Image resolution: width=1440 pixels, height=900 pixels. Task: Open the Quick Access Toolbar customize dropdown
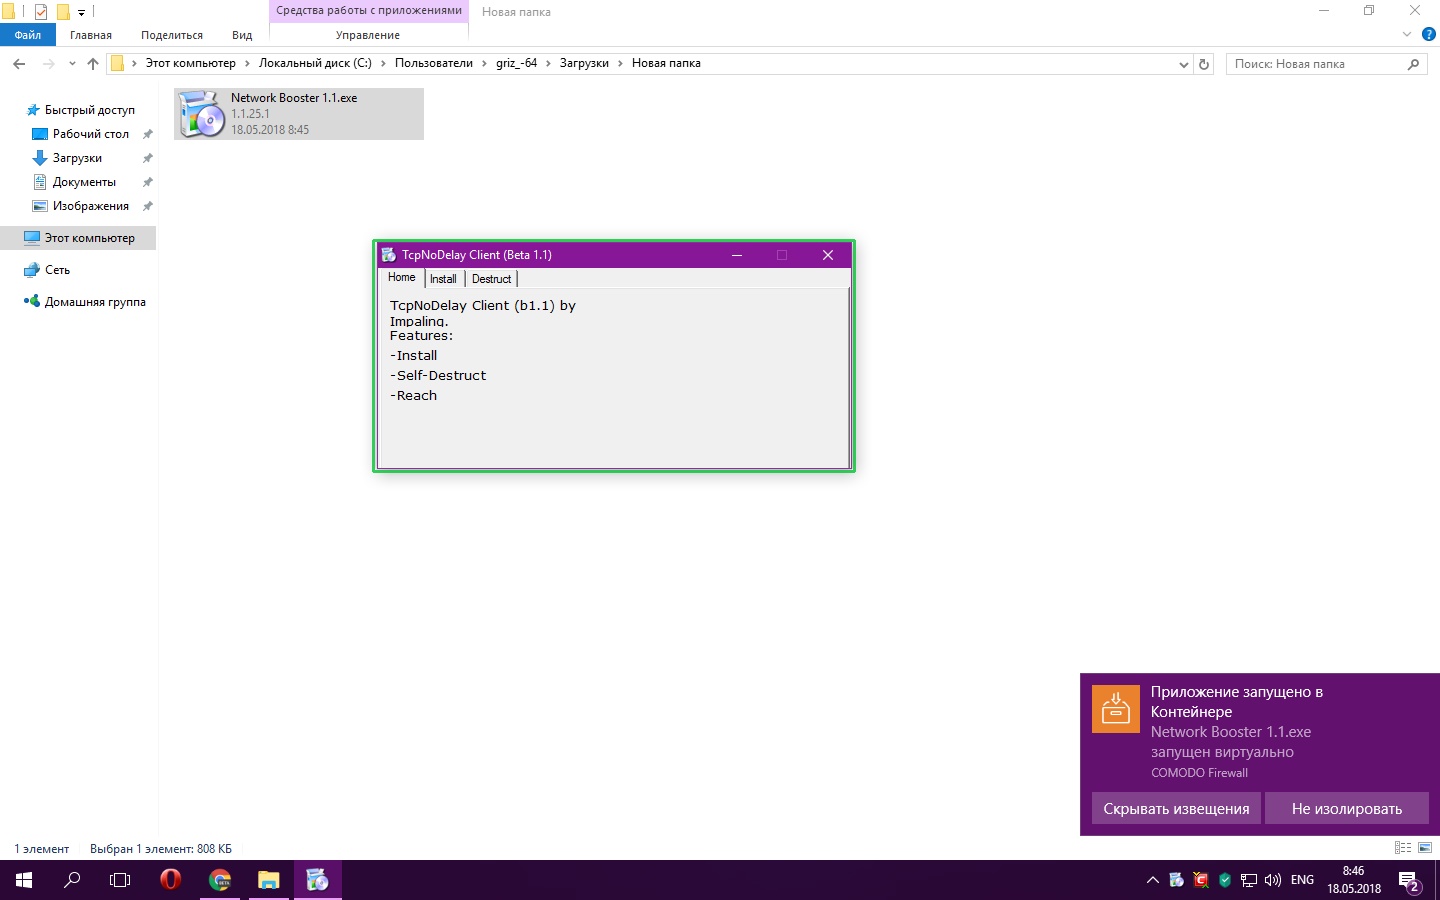(82, 13)
